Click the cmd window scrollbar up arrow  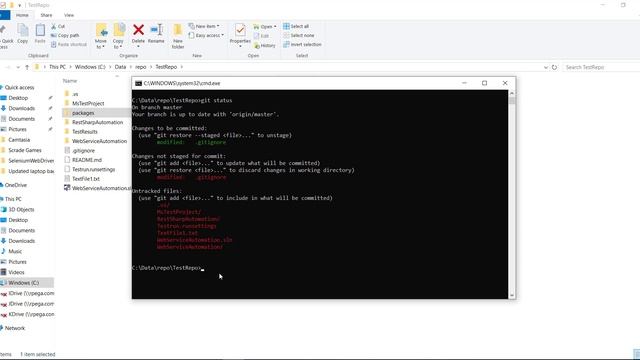512,93
